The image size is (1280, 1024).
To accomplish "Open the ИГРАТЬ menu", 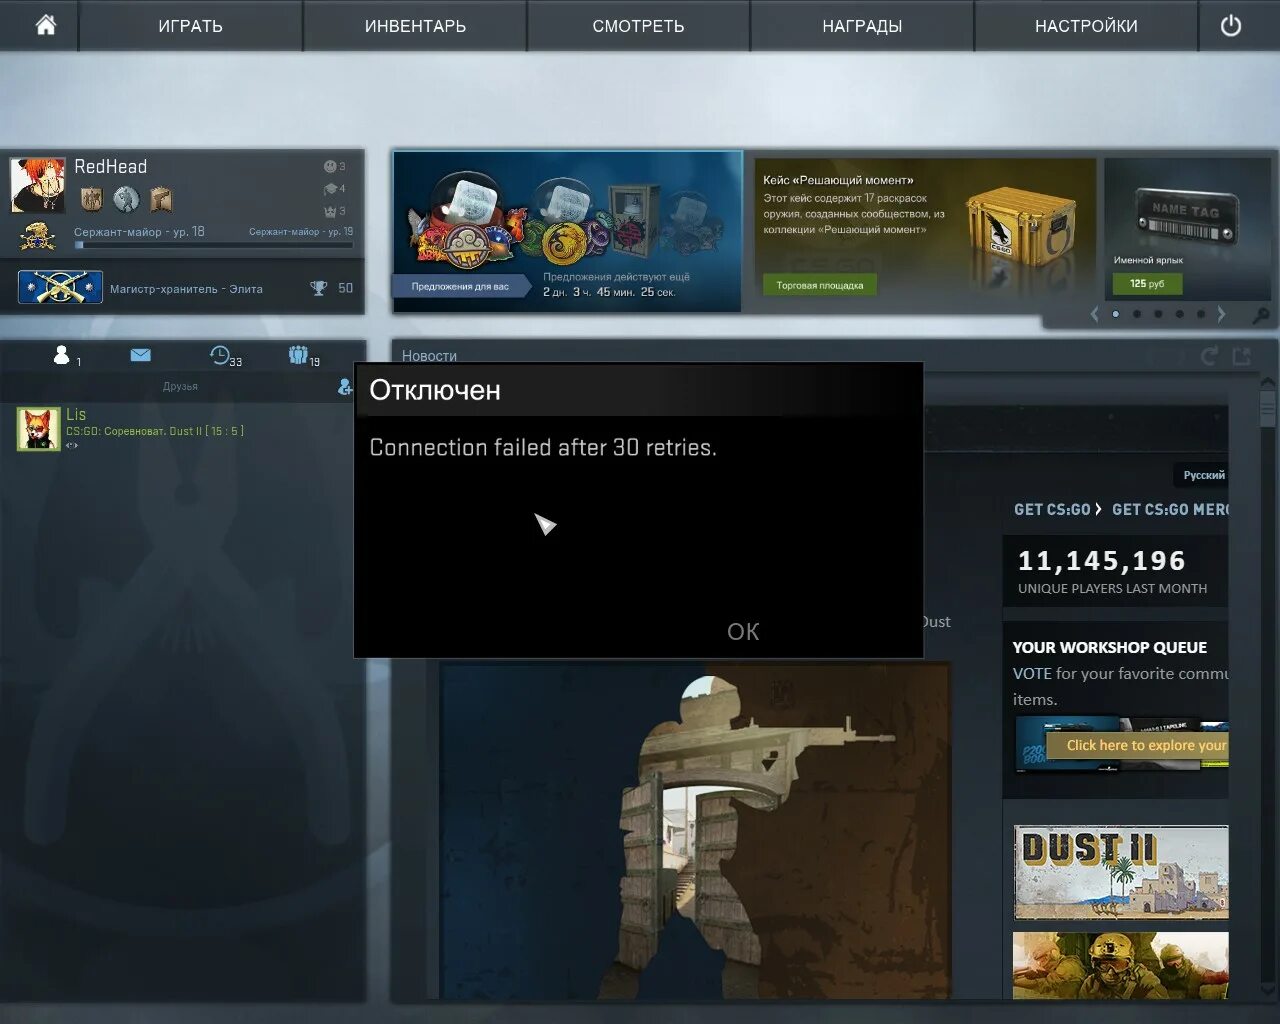I will [x=190, y=26].
